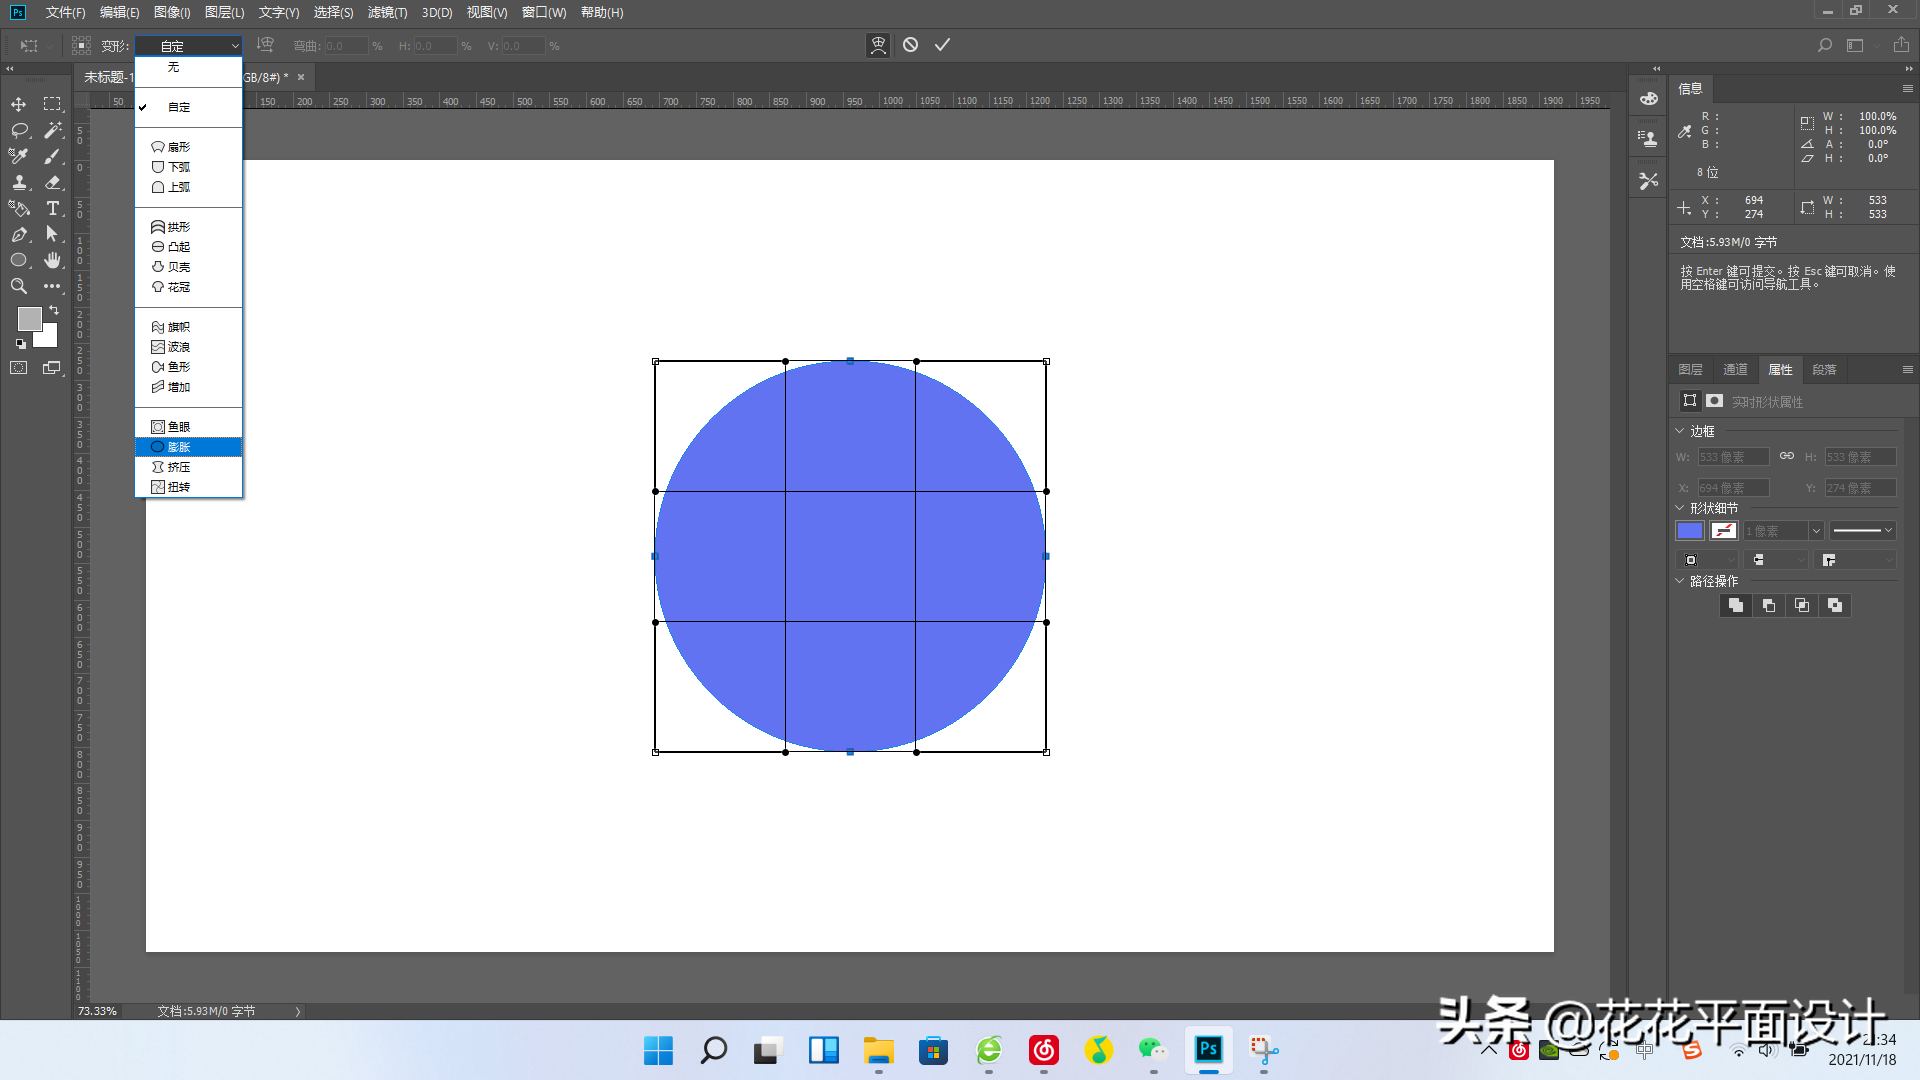Select the Eraser tool

coord(52,182)
